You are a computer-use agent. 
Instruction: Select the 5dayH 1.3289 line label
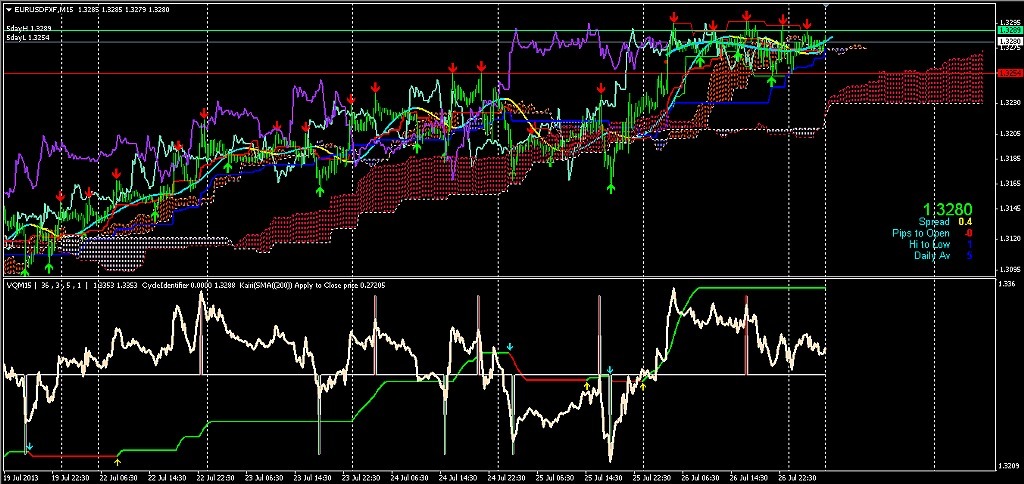coord(28,27)
